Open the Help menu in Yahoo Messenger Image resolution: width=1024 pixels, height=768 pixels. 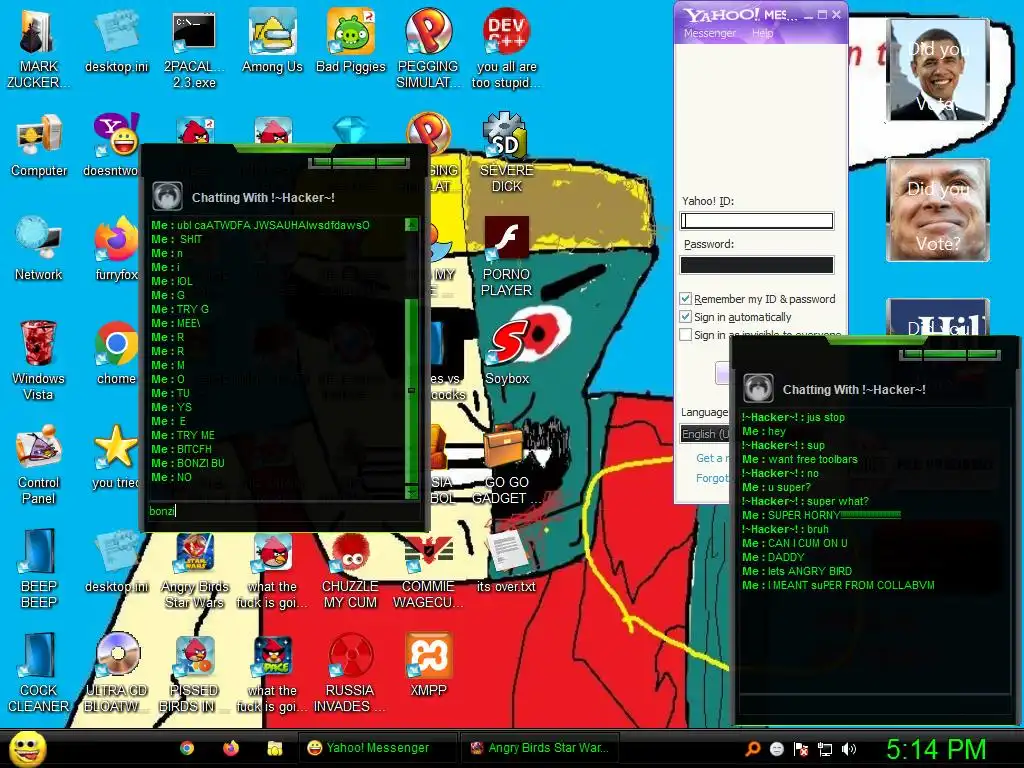(762, 33)
